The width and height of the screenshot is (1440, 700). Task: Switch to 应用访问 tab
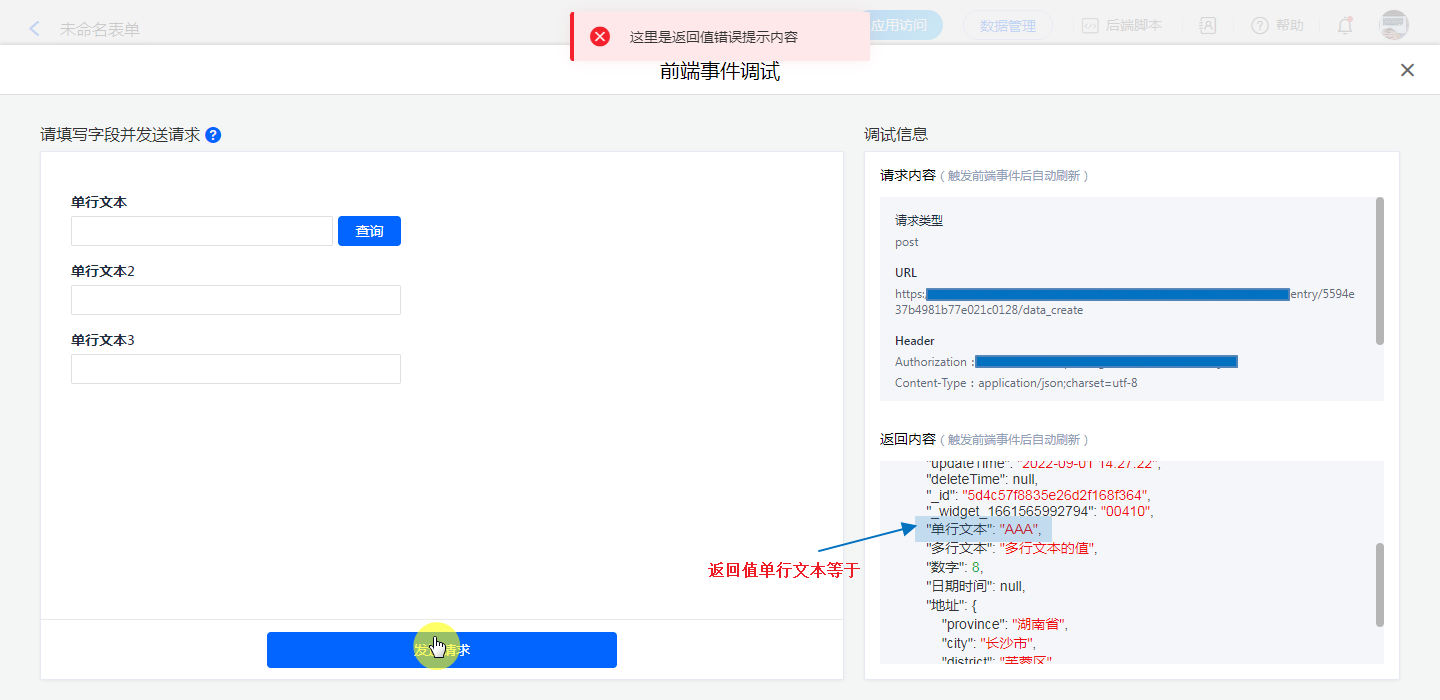tap(902, 26)
